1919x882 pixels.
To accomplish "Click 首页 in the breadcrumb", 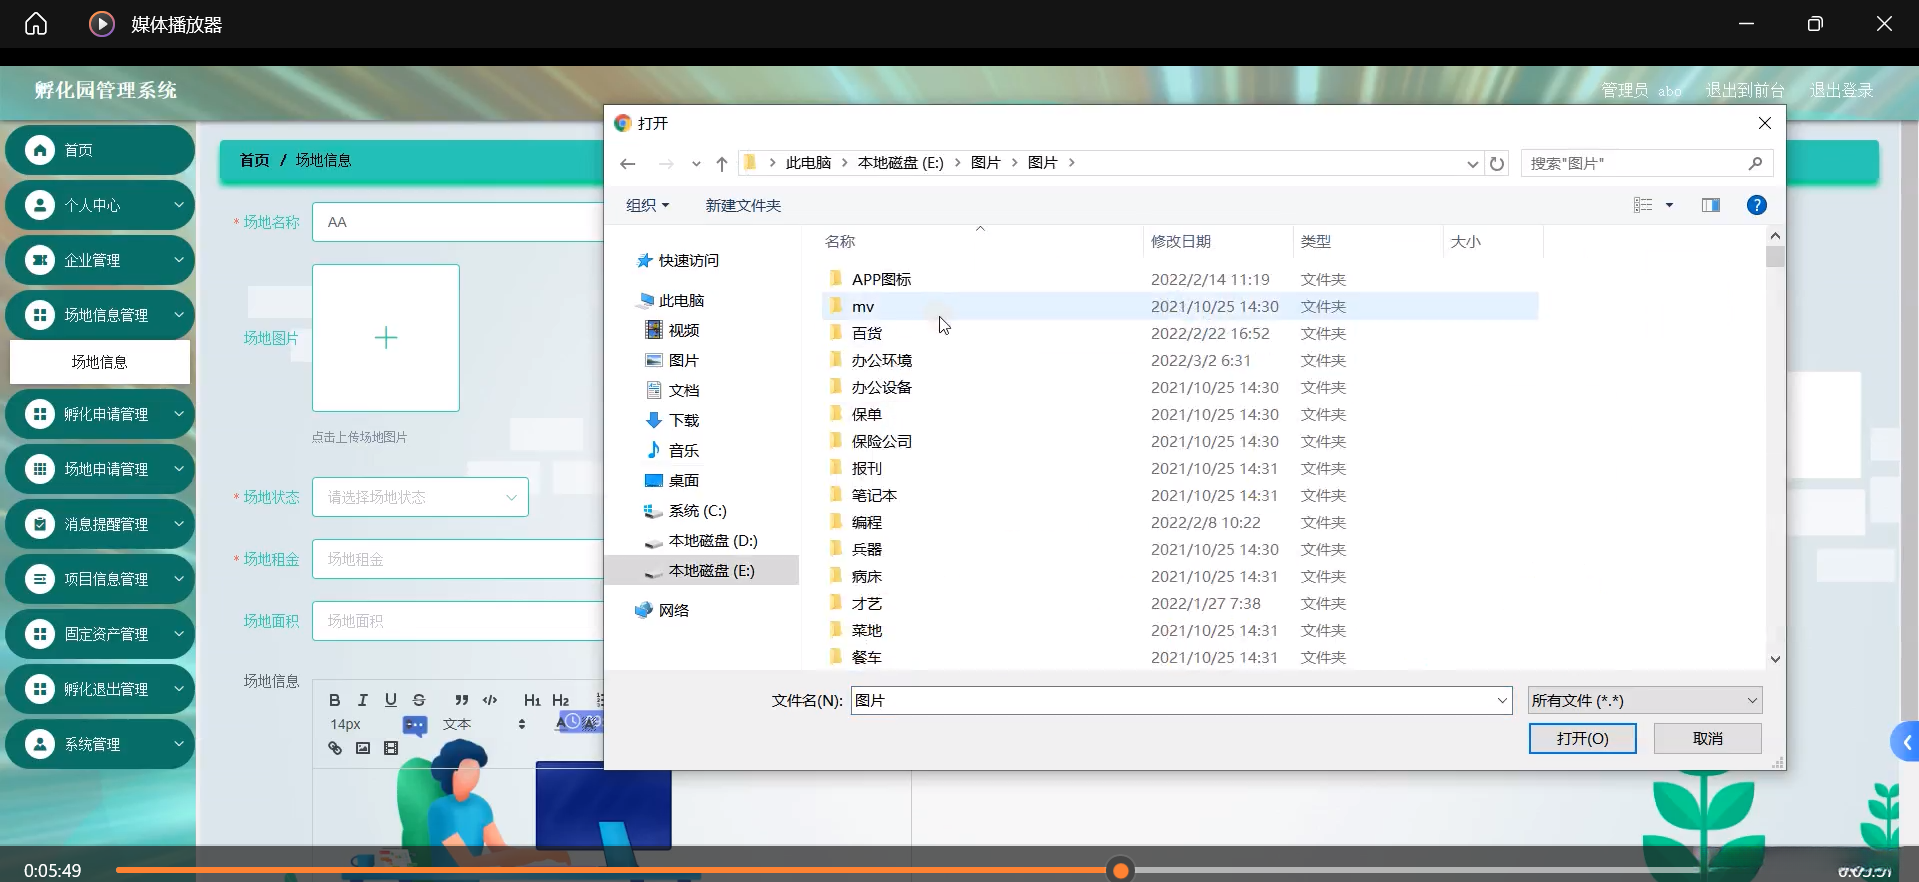I will [x=254, y=160].
